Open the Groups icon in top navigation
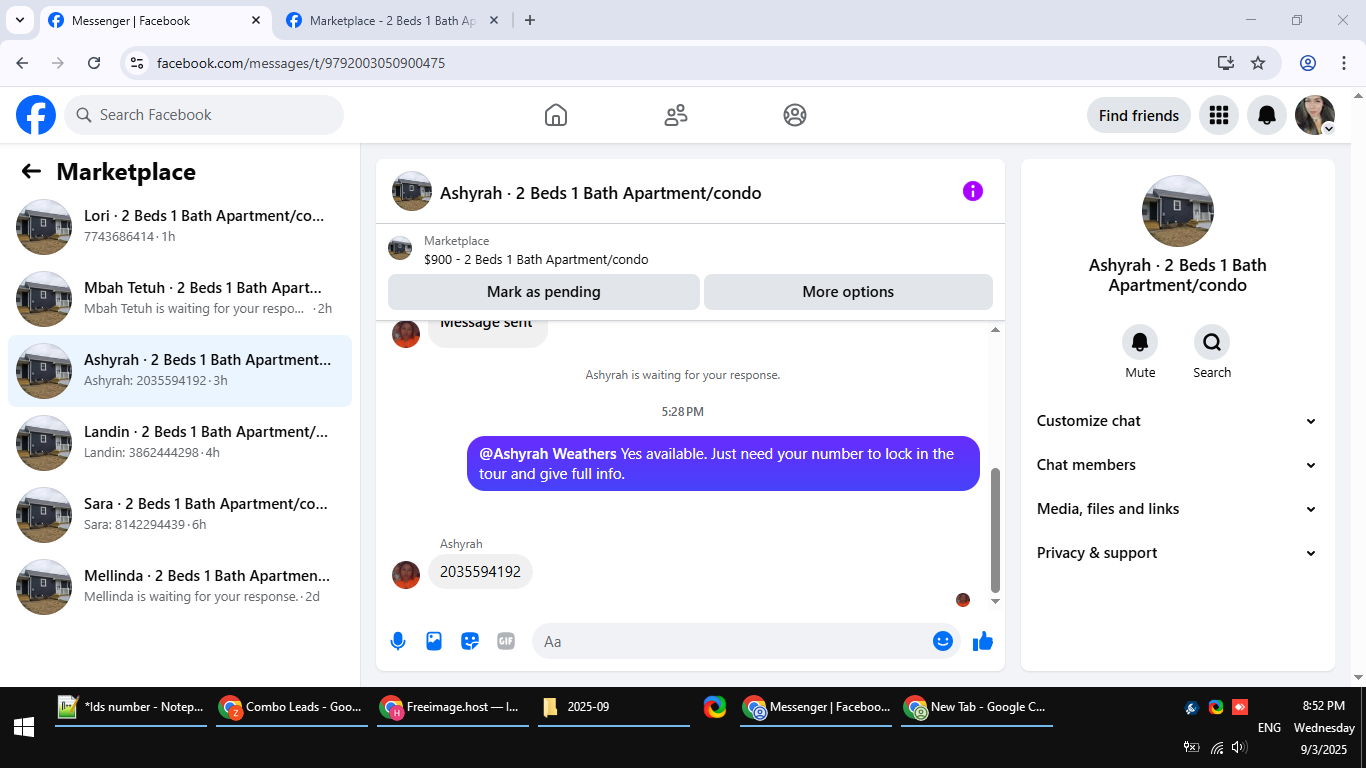 pos(795,115)
